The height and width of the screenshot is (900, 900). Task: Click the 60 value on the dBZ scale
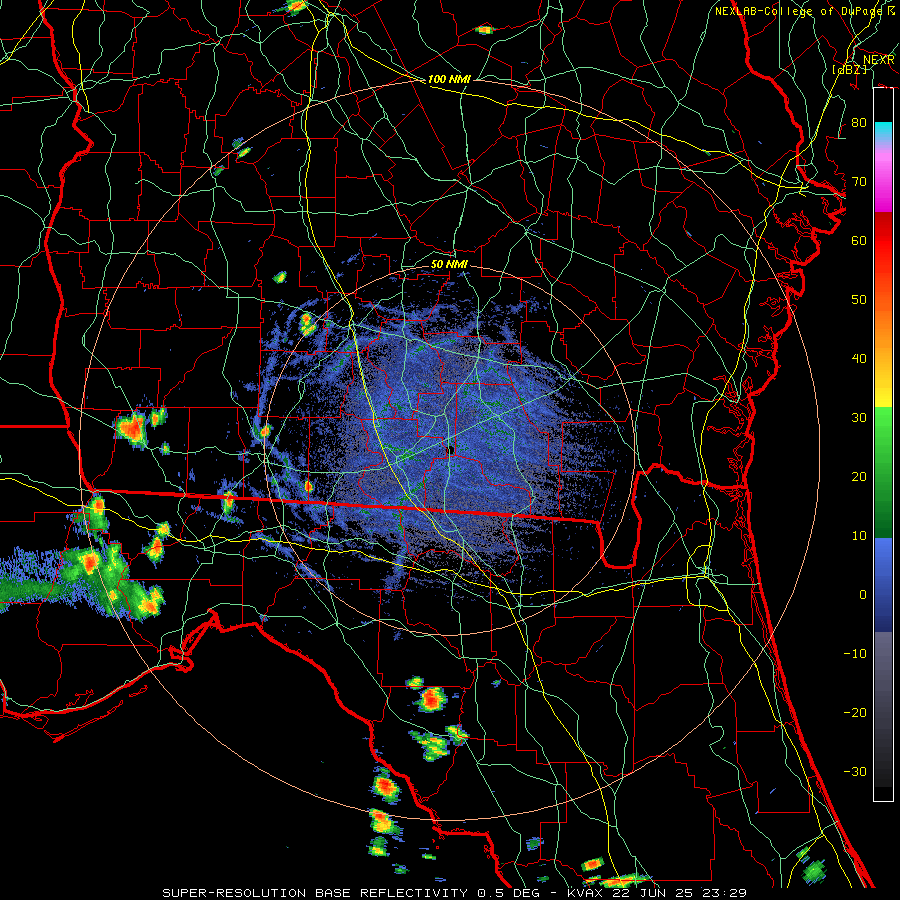[x=859, y=240]
